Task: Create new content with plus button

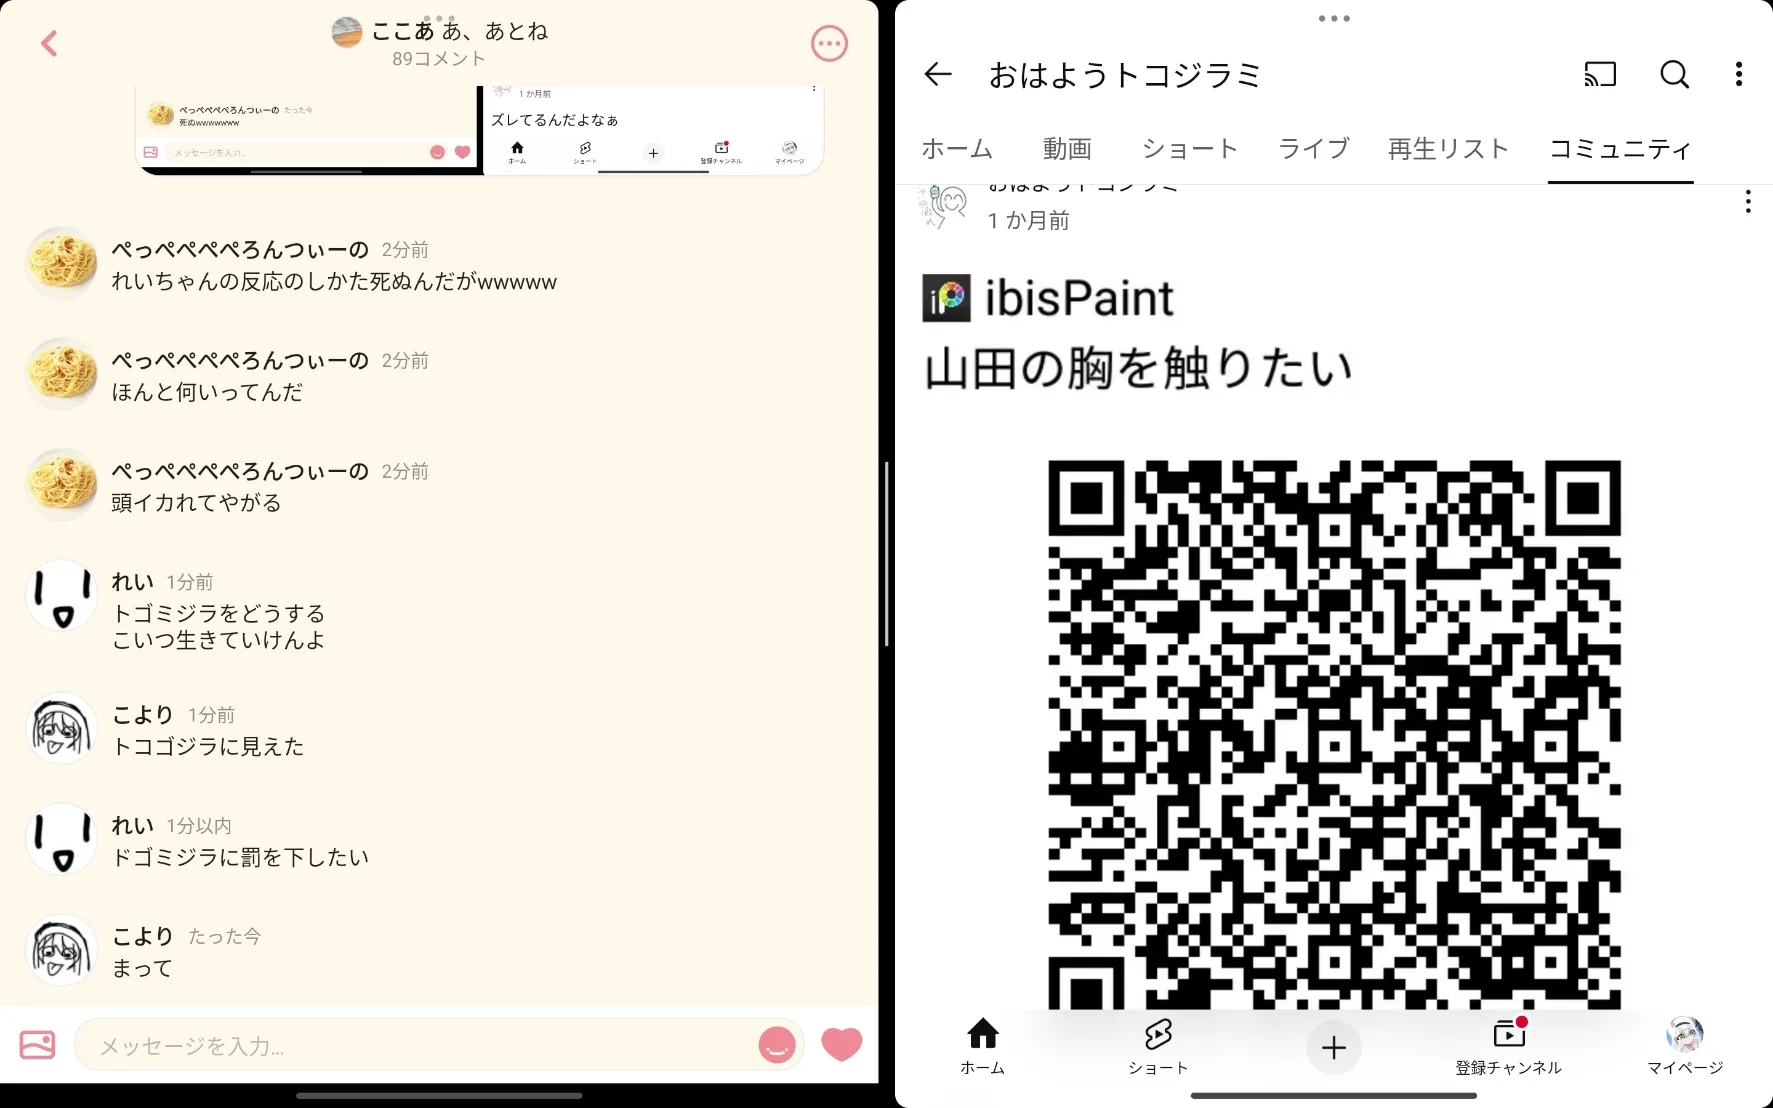Action: [1333, 1047]
